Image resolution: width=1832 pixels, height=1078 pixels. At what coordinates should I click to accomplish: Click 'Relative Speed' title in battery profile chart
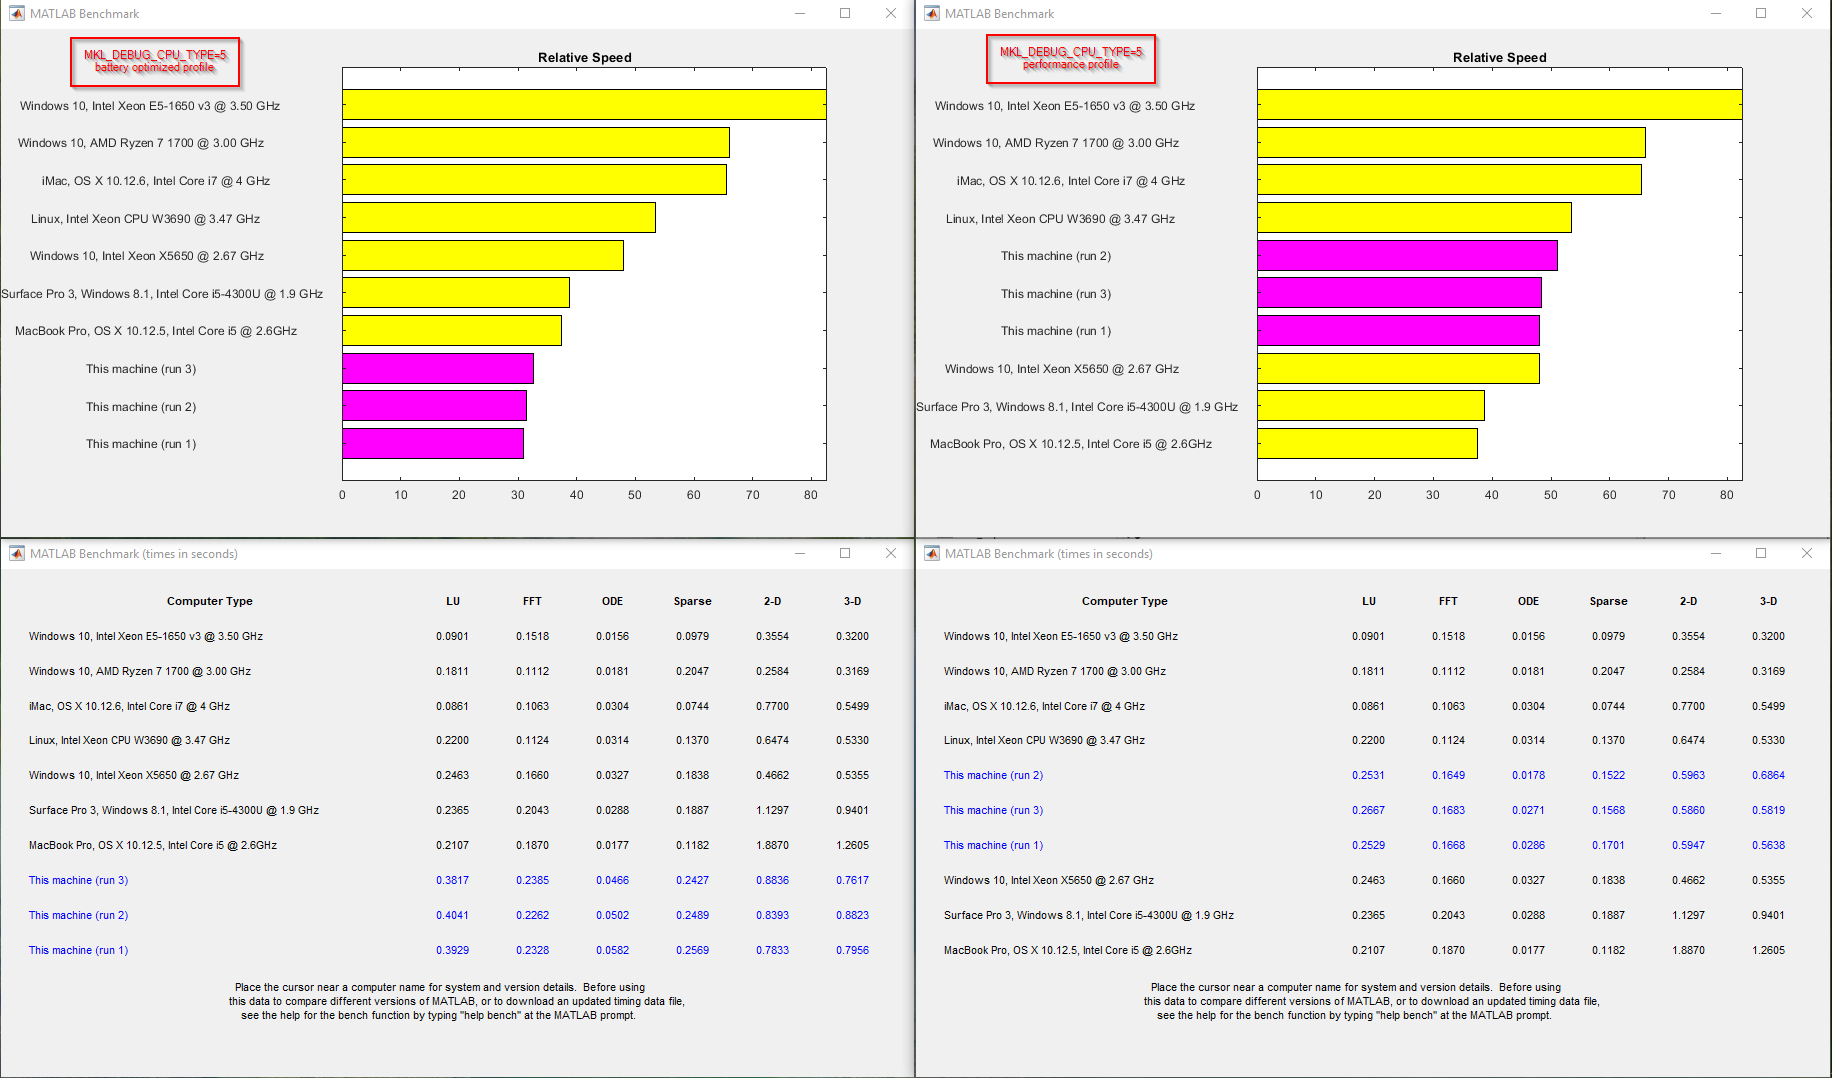tap(584, 57)
